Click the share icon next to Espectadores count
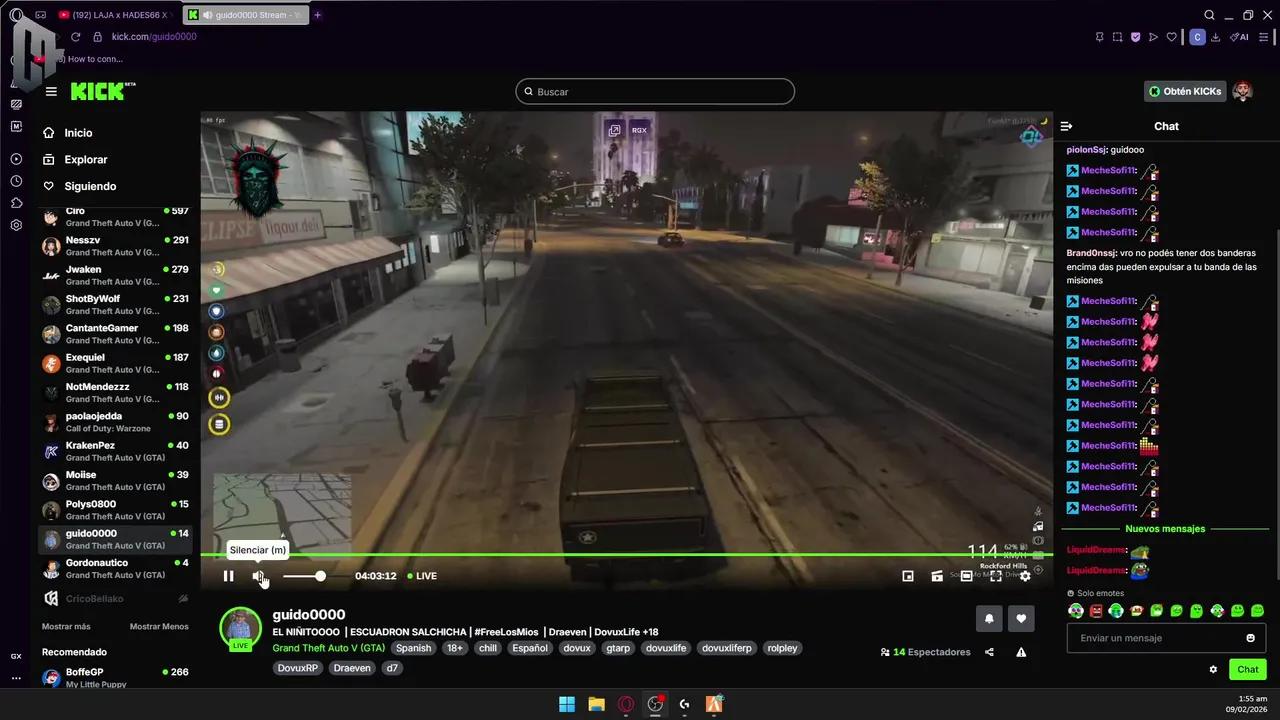Image resolution: width=1280 pixels, height=720 pixels. pos(990,652)
